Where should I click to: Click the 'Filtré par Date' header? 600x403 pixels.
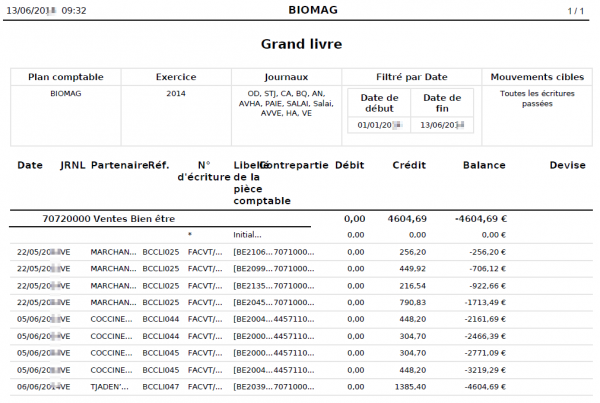412,77
